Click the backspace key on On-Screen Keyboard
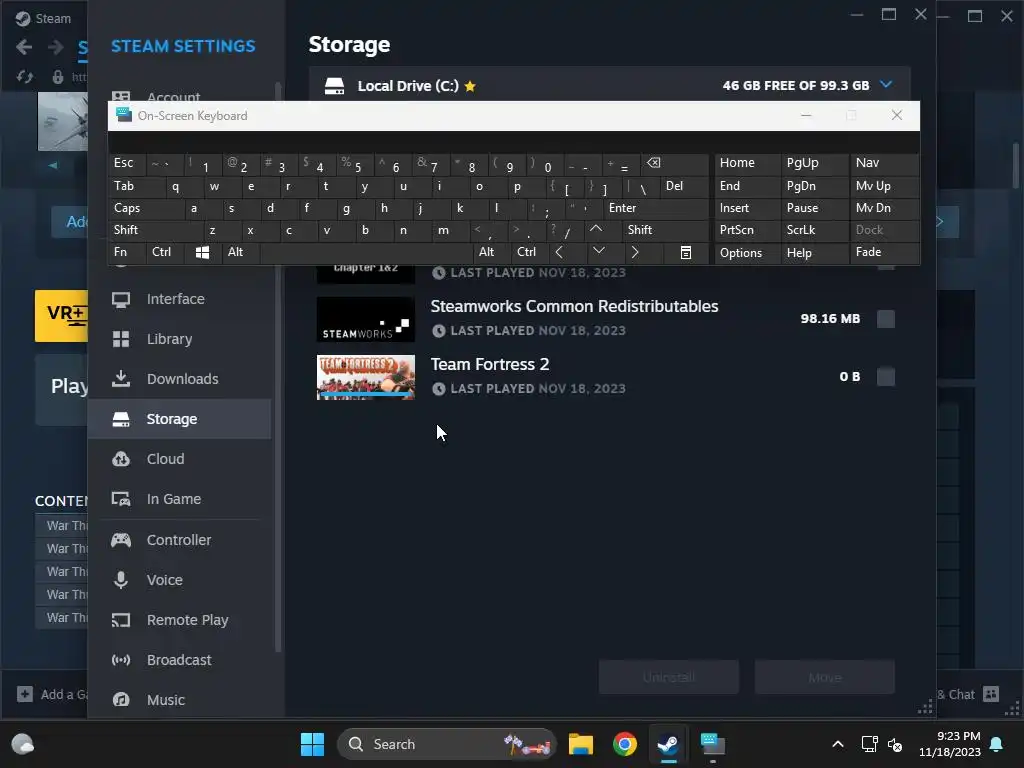The height and width of the screenshot is (768, 1024). (x=675, y=163)
